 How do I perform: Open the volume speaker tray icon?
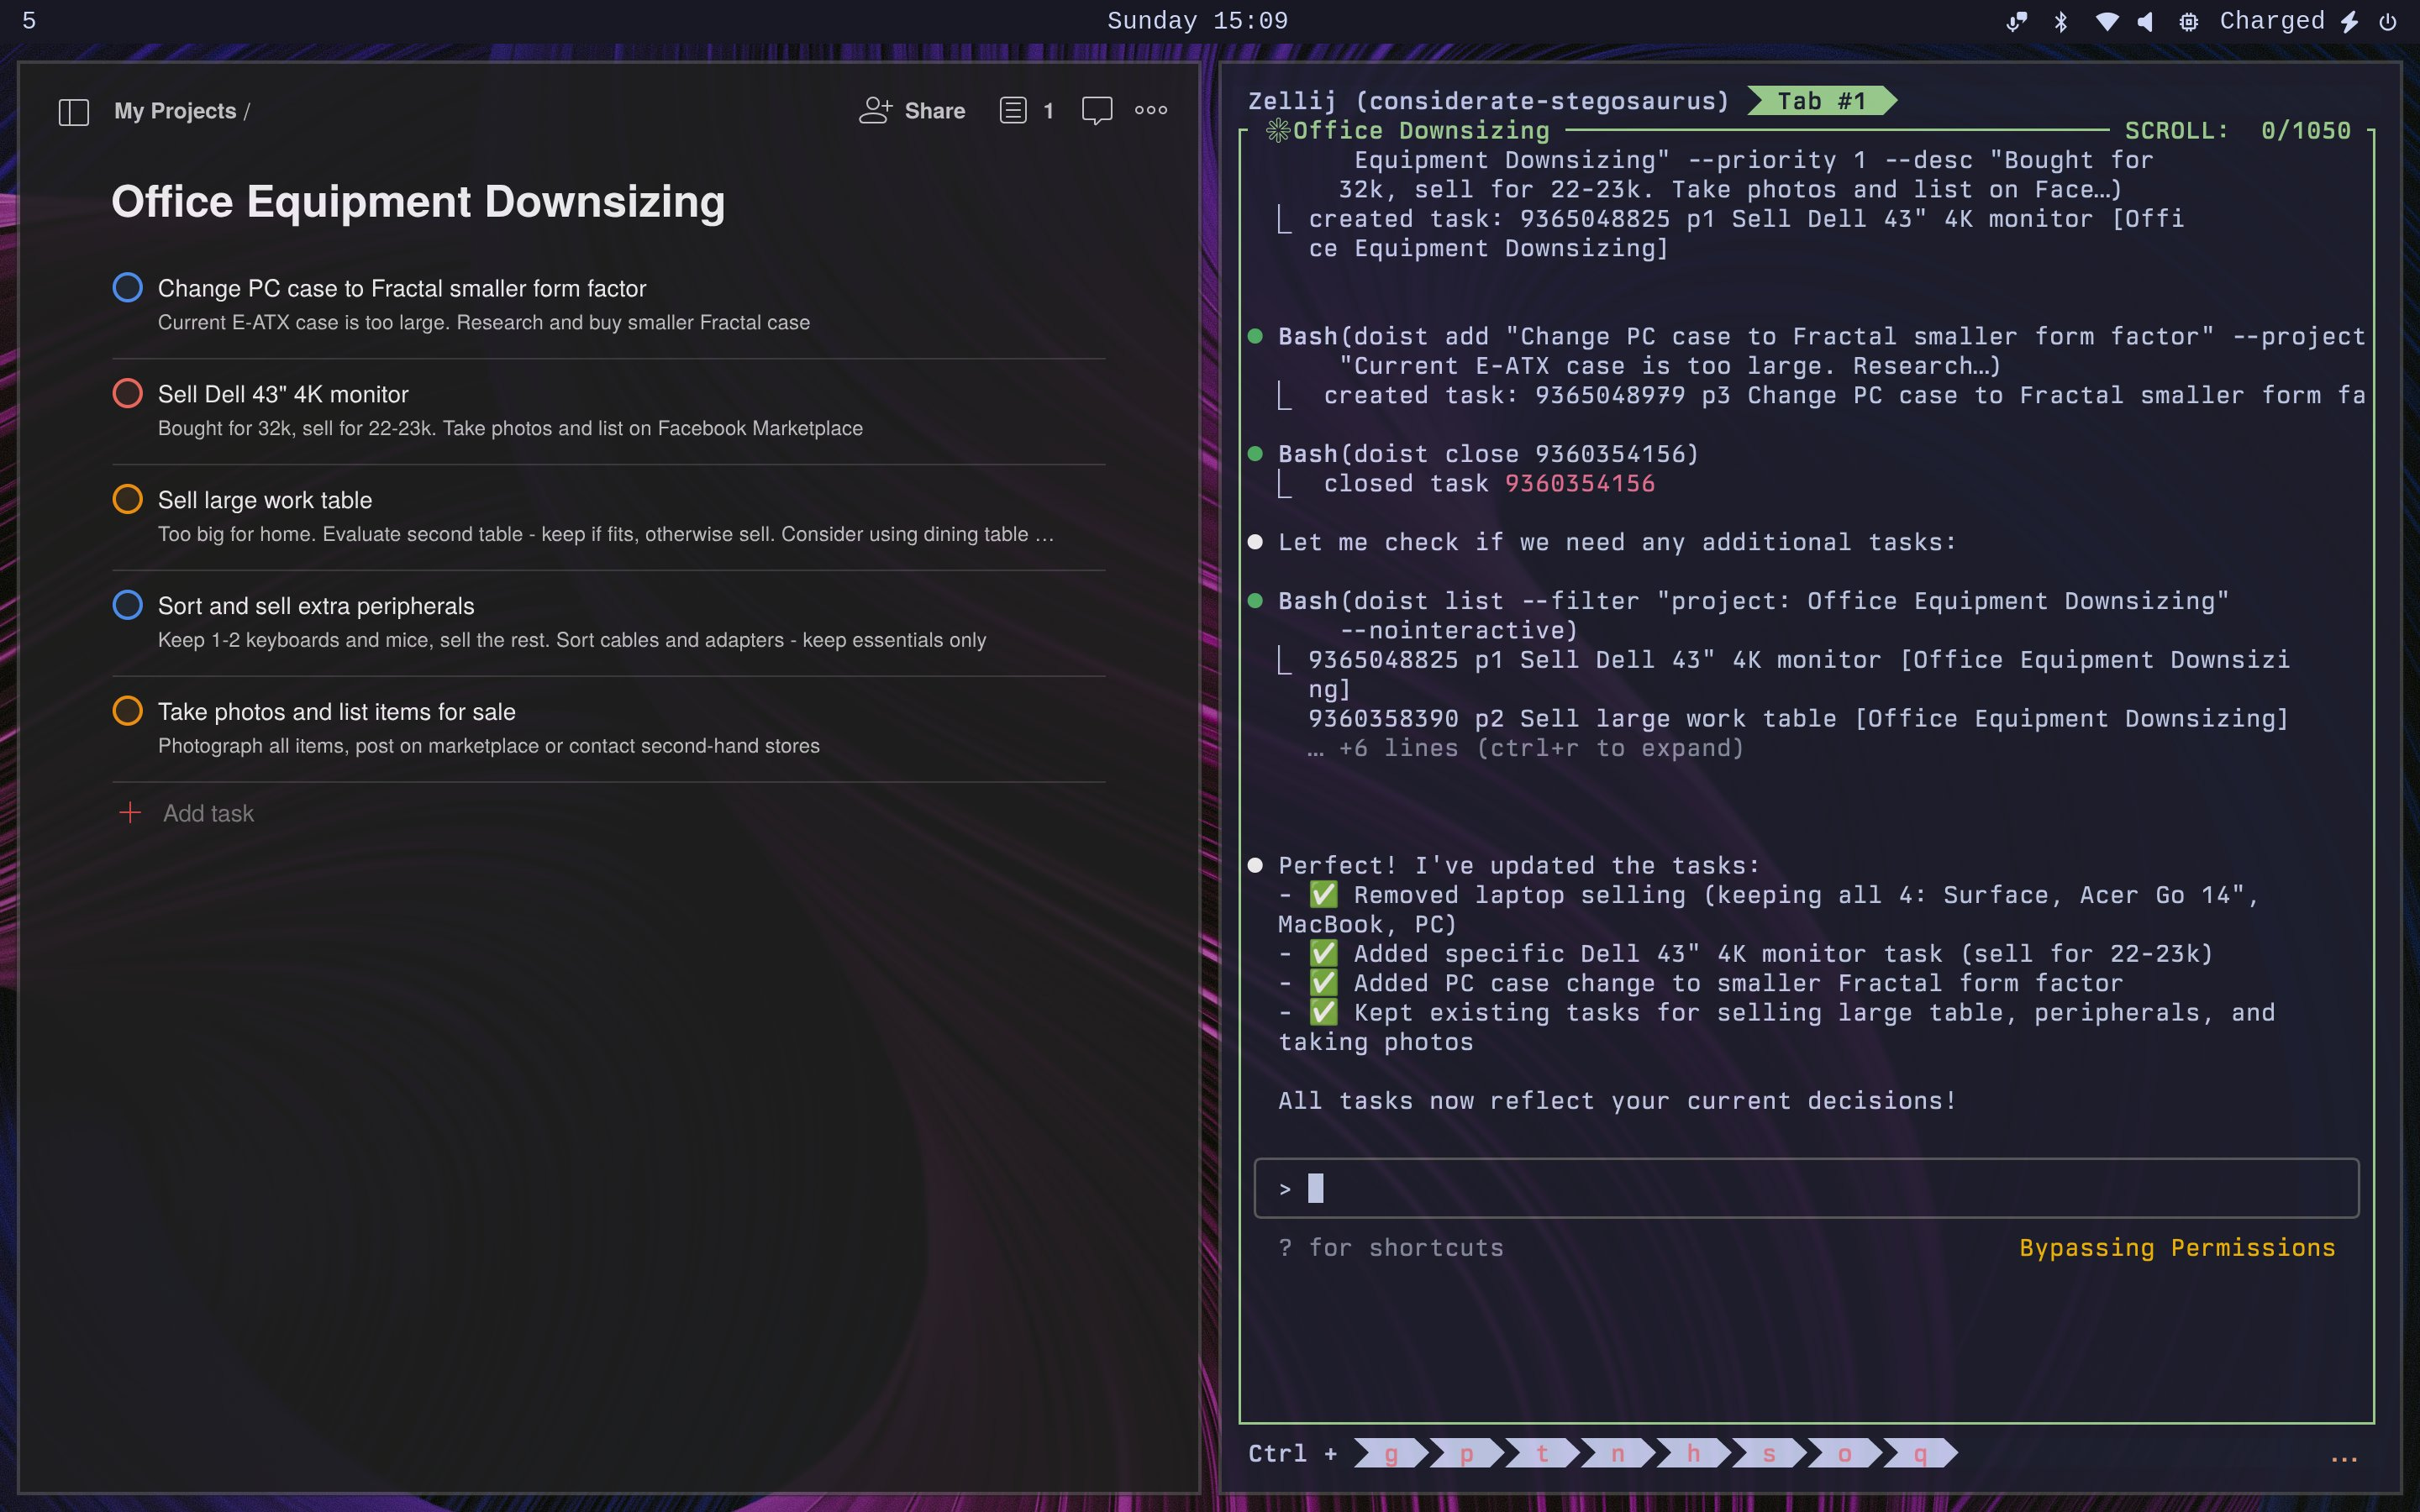coord(2145,22)
